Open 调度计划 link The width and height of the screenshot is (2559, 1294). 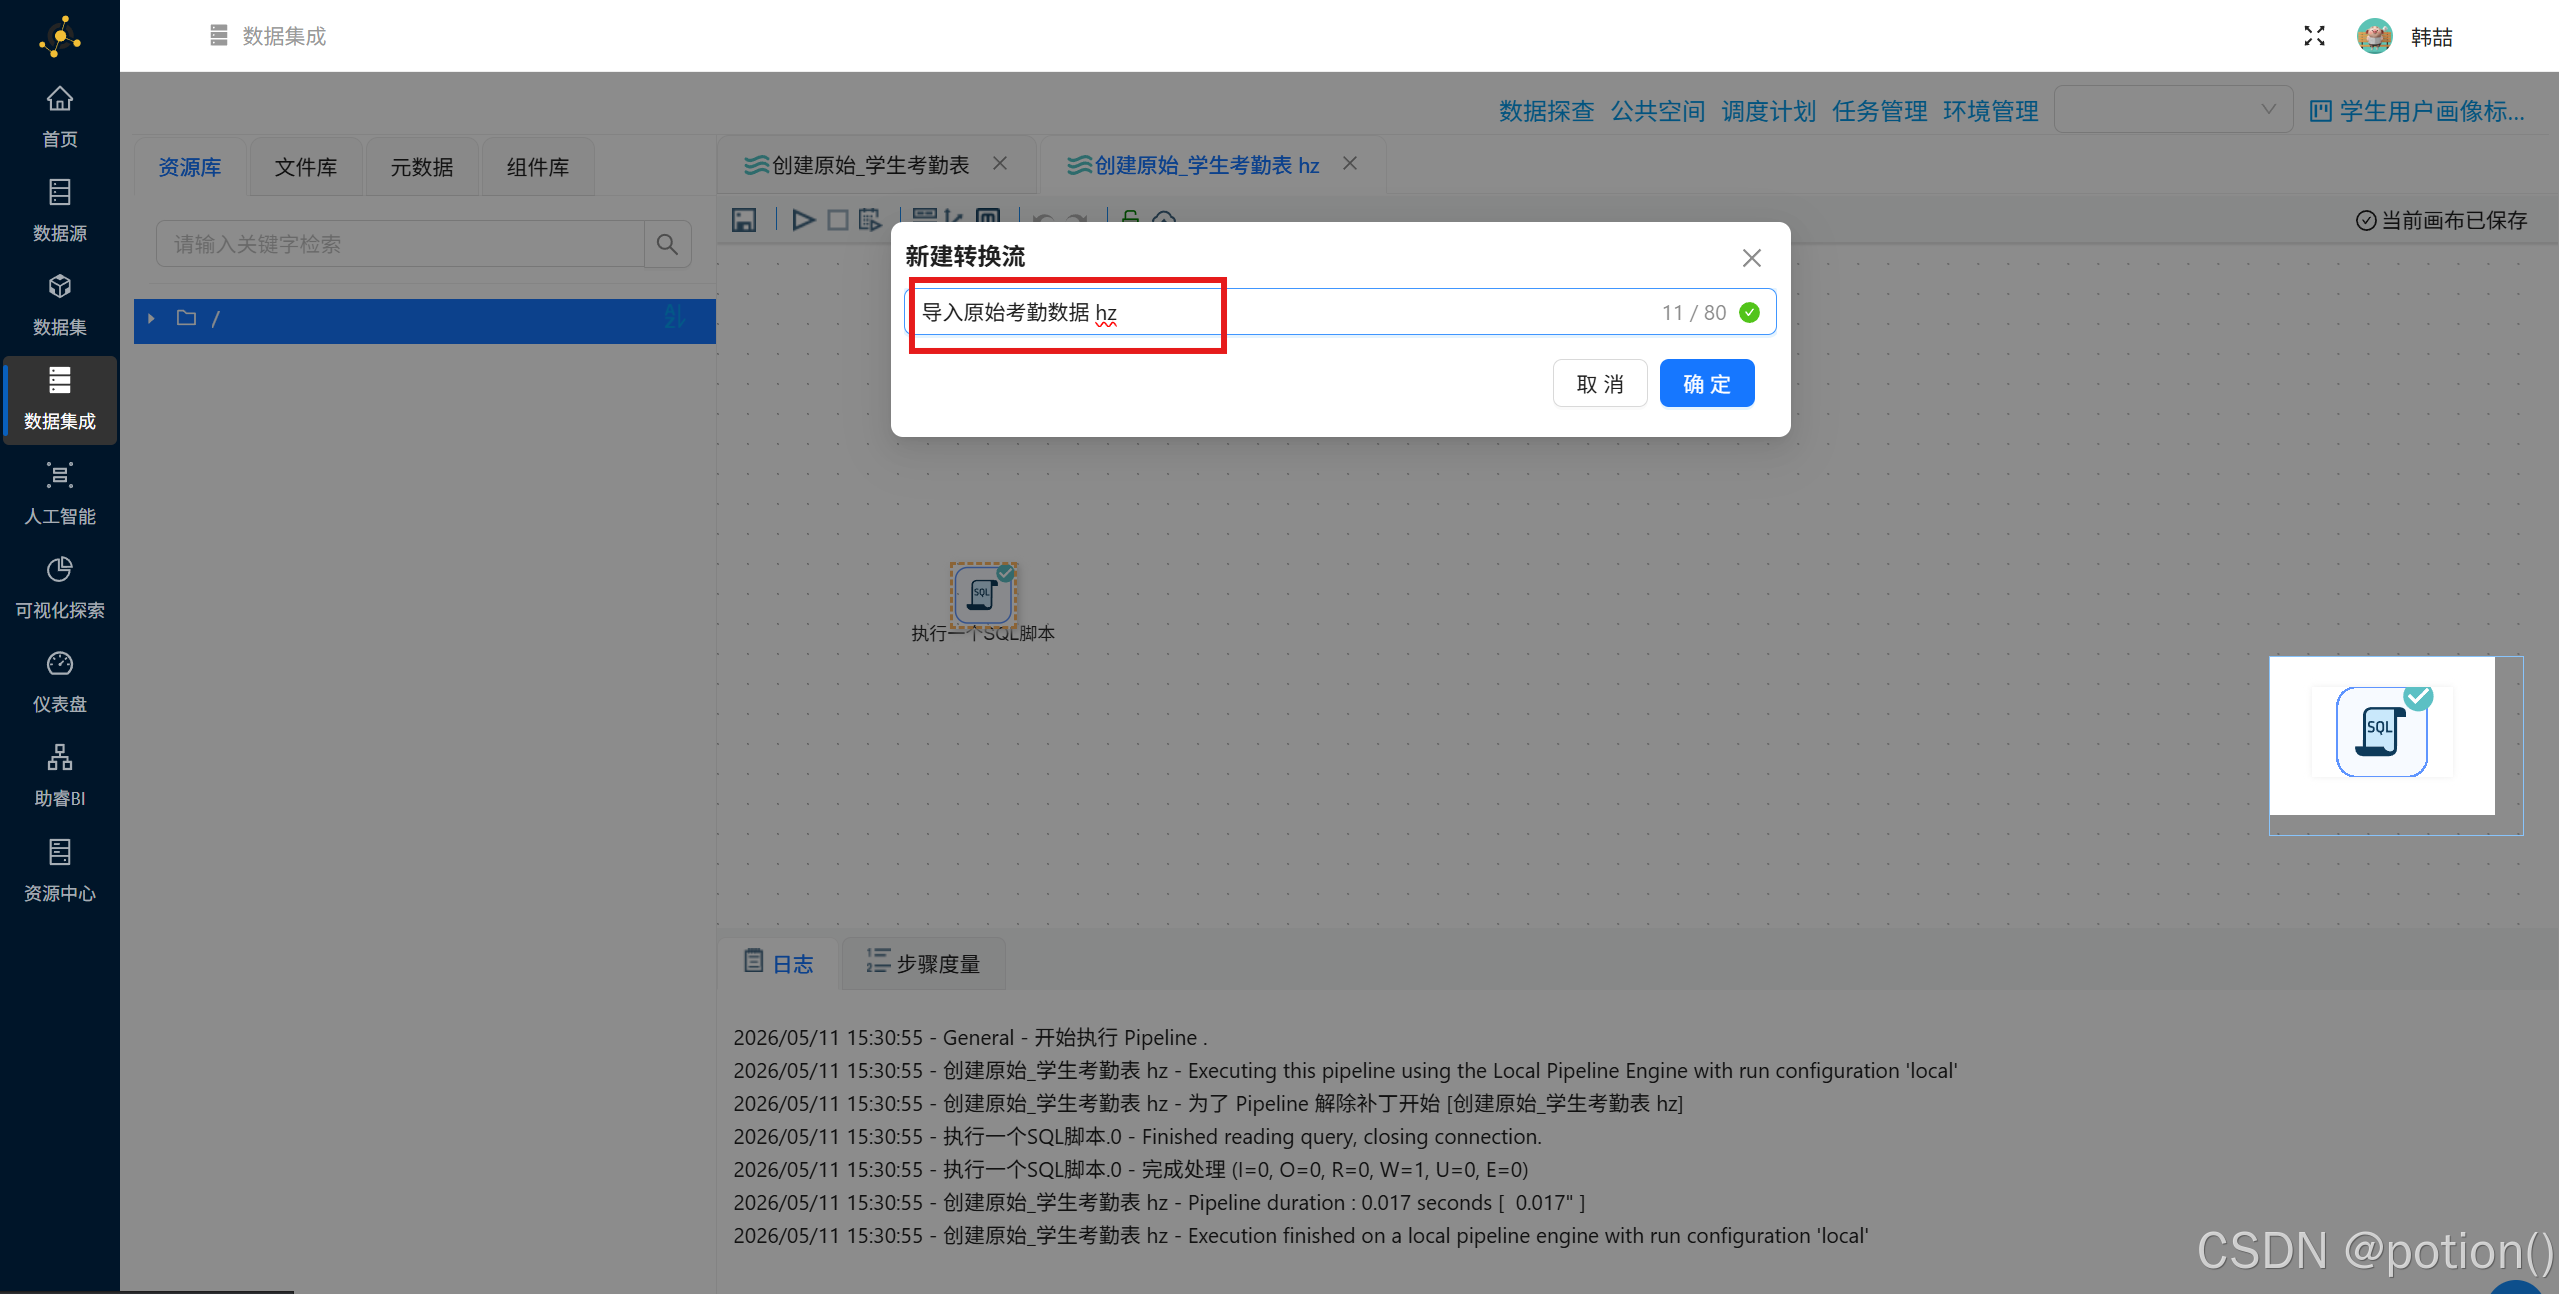(x=1768, y=110)
